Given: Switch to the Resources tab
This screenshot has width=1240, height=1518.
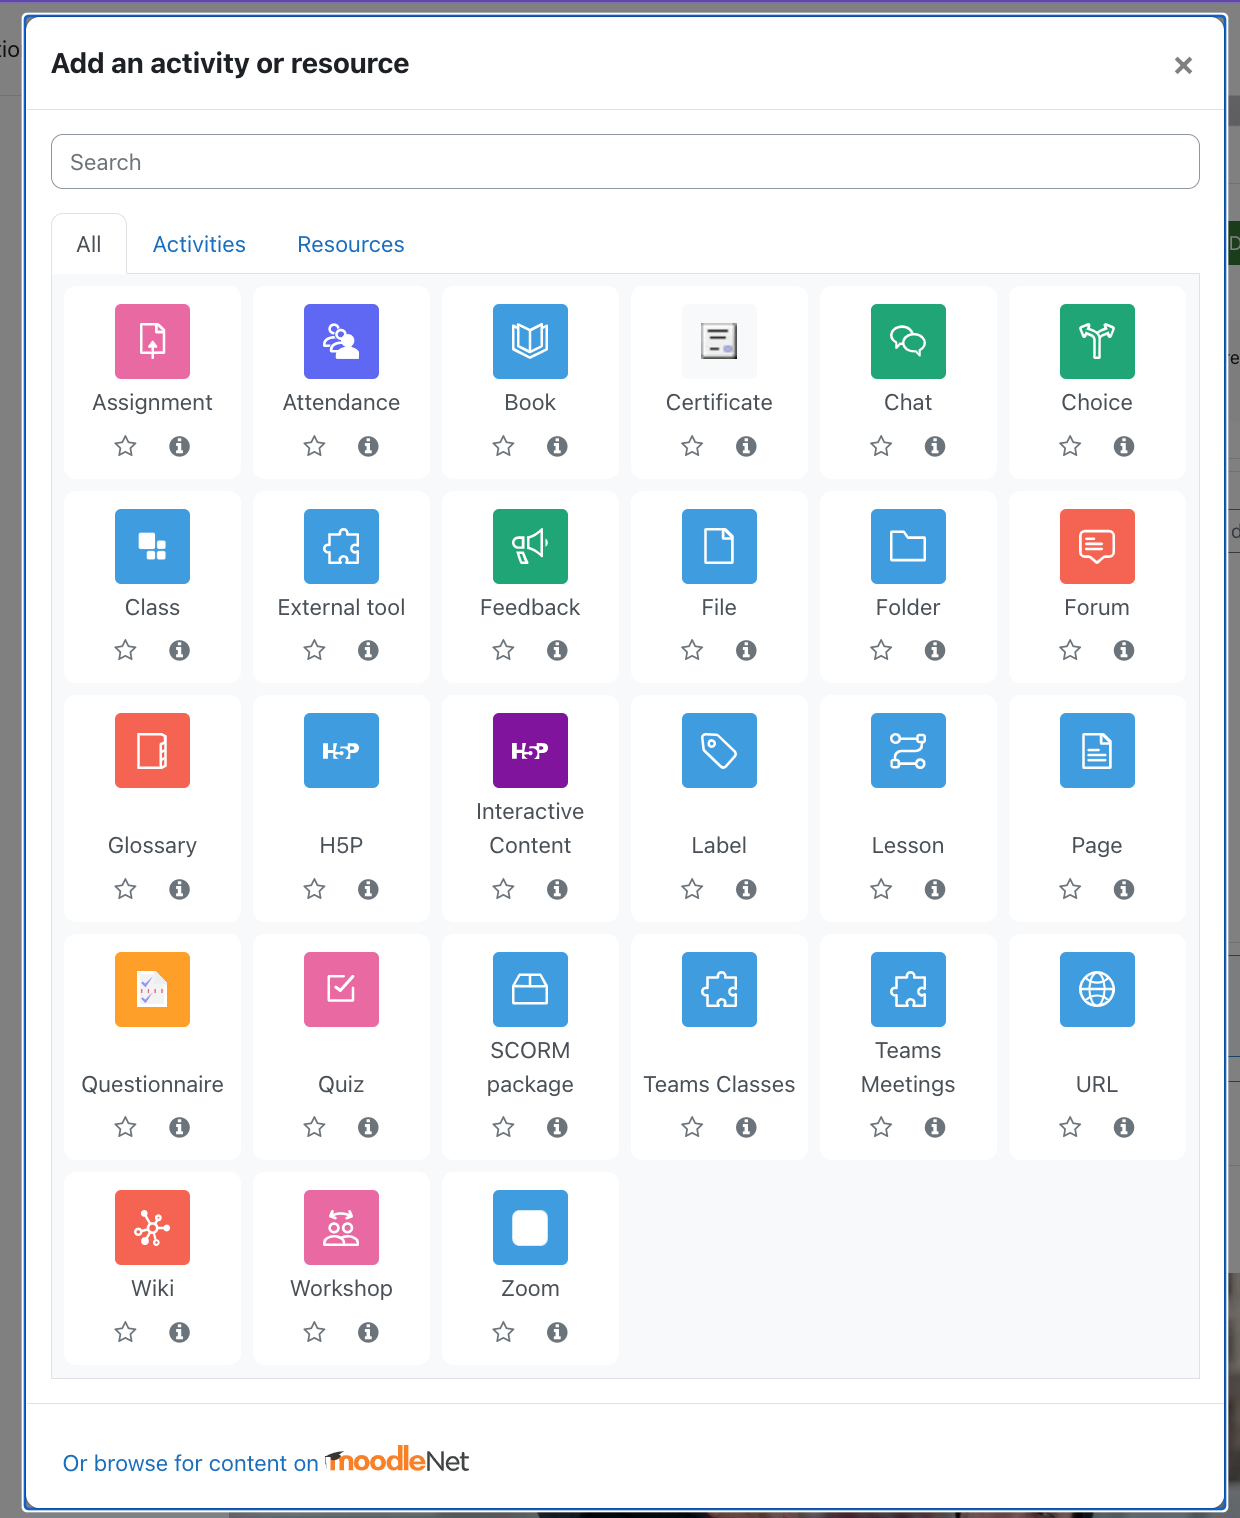Looking at the screenshot, I should 350,244.
